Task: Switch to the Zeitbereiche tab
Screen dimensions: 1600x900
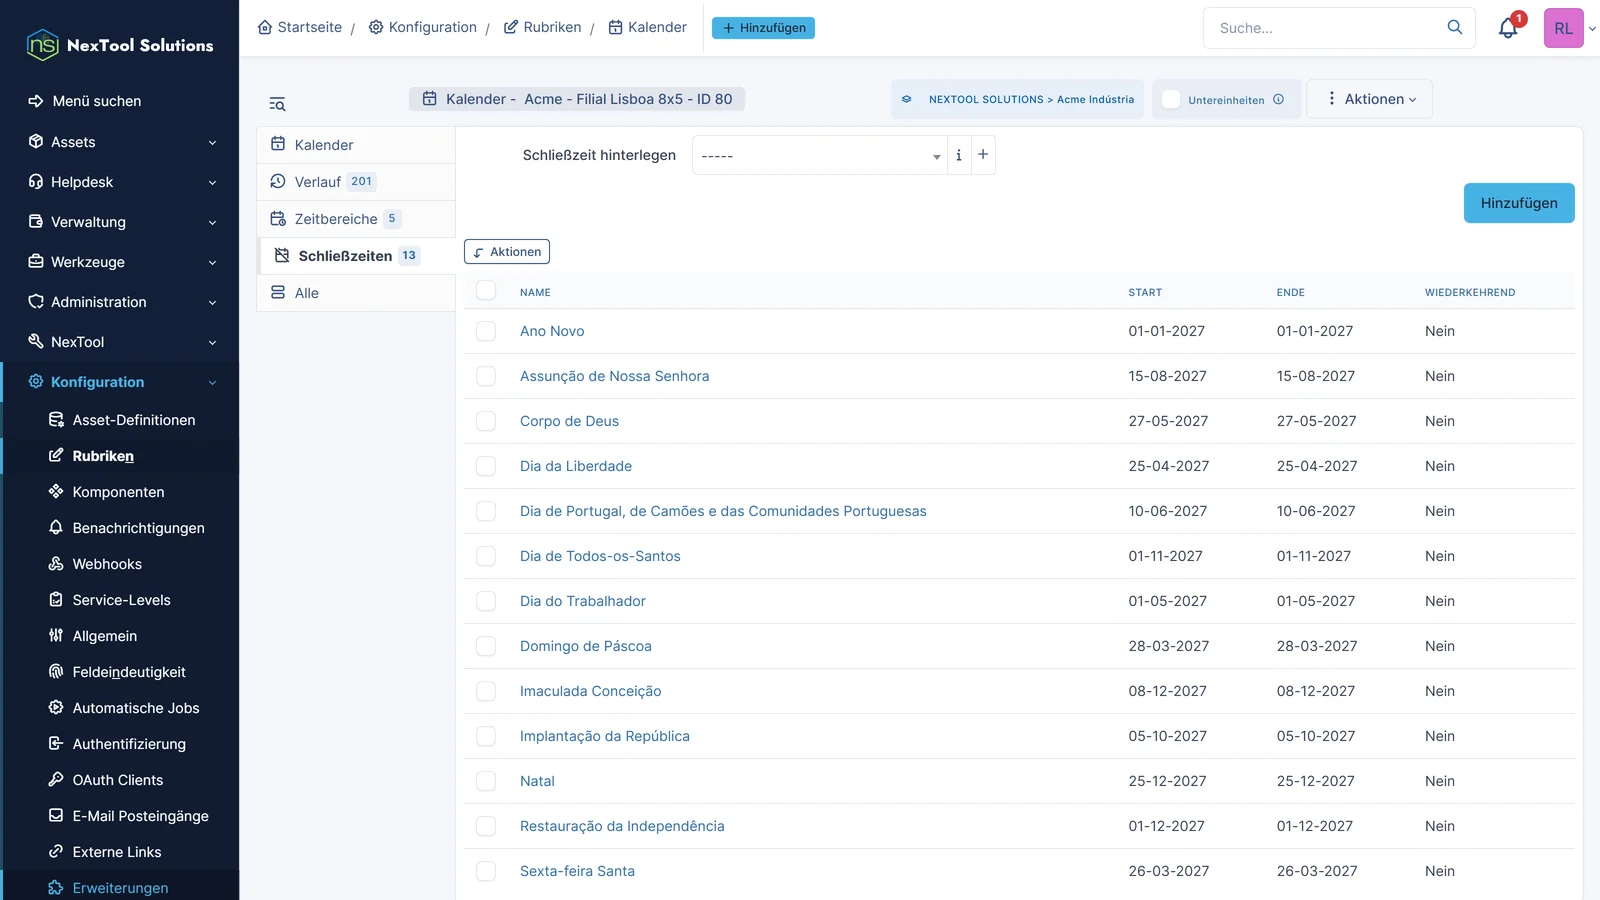Action: coord(356,219)
